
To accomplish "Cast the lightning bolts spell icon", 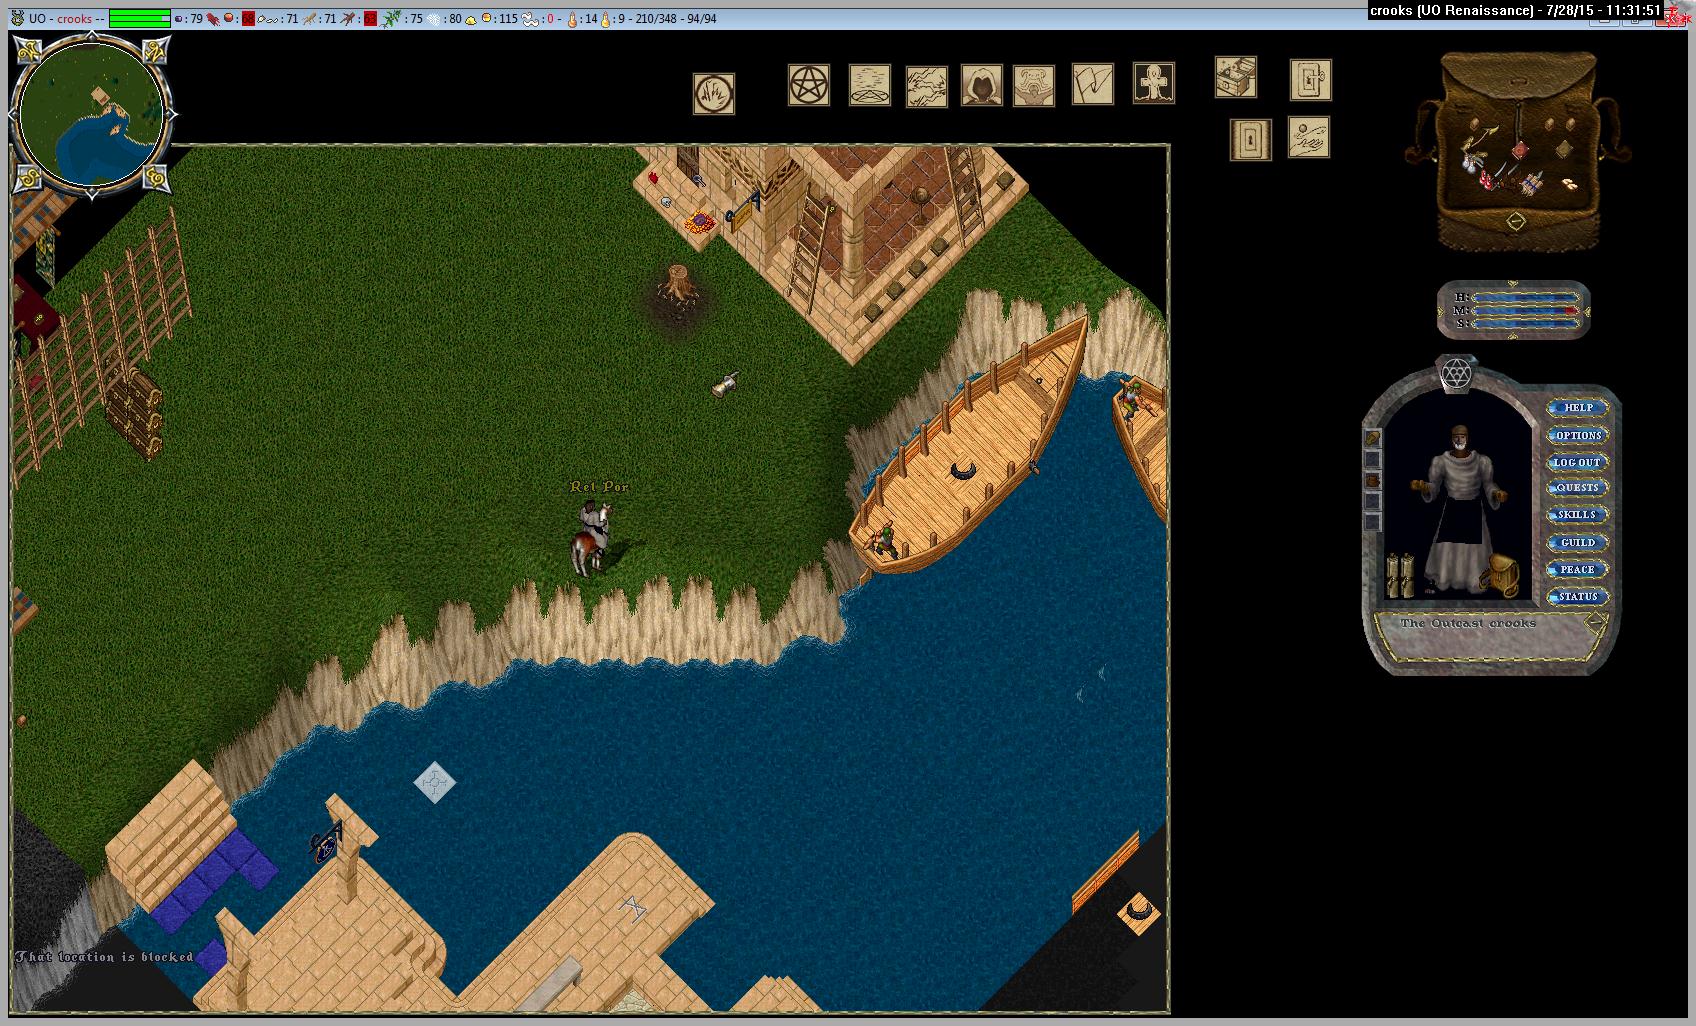I will (x=926, y=86).
